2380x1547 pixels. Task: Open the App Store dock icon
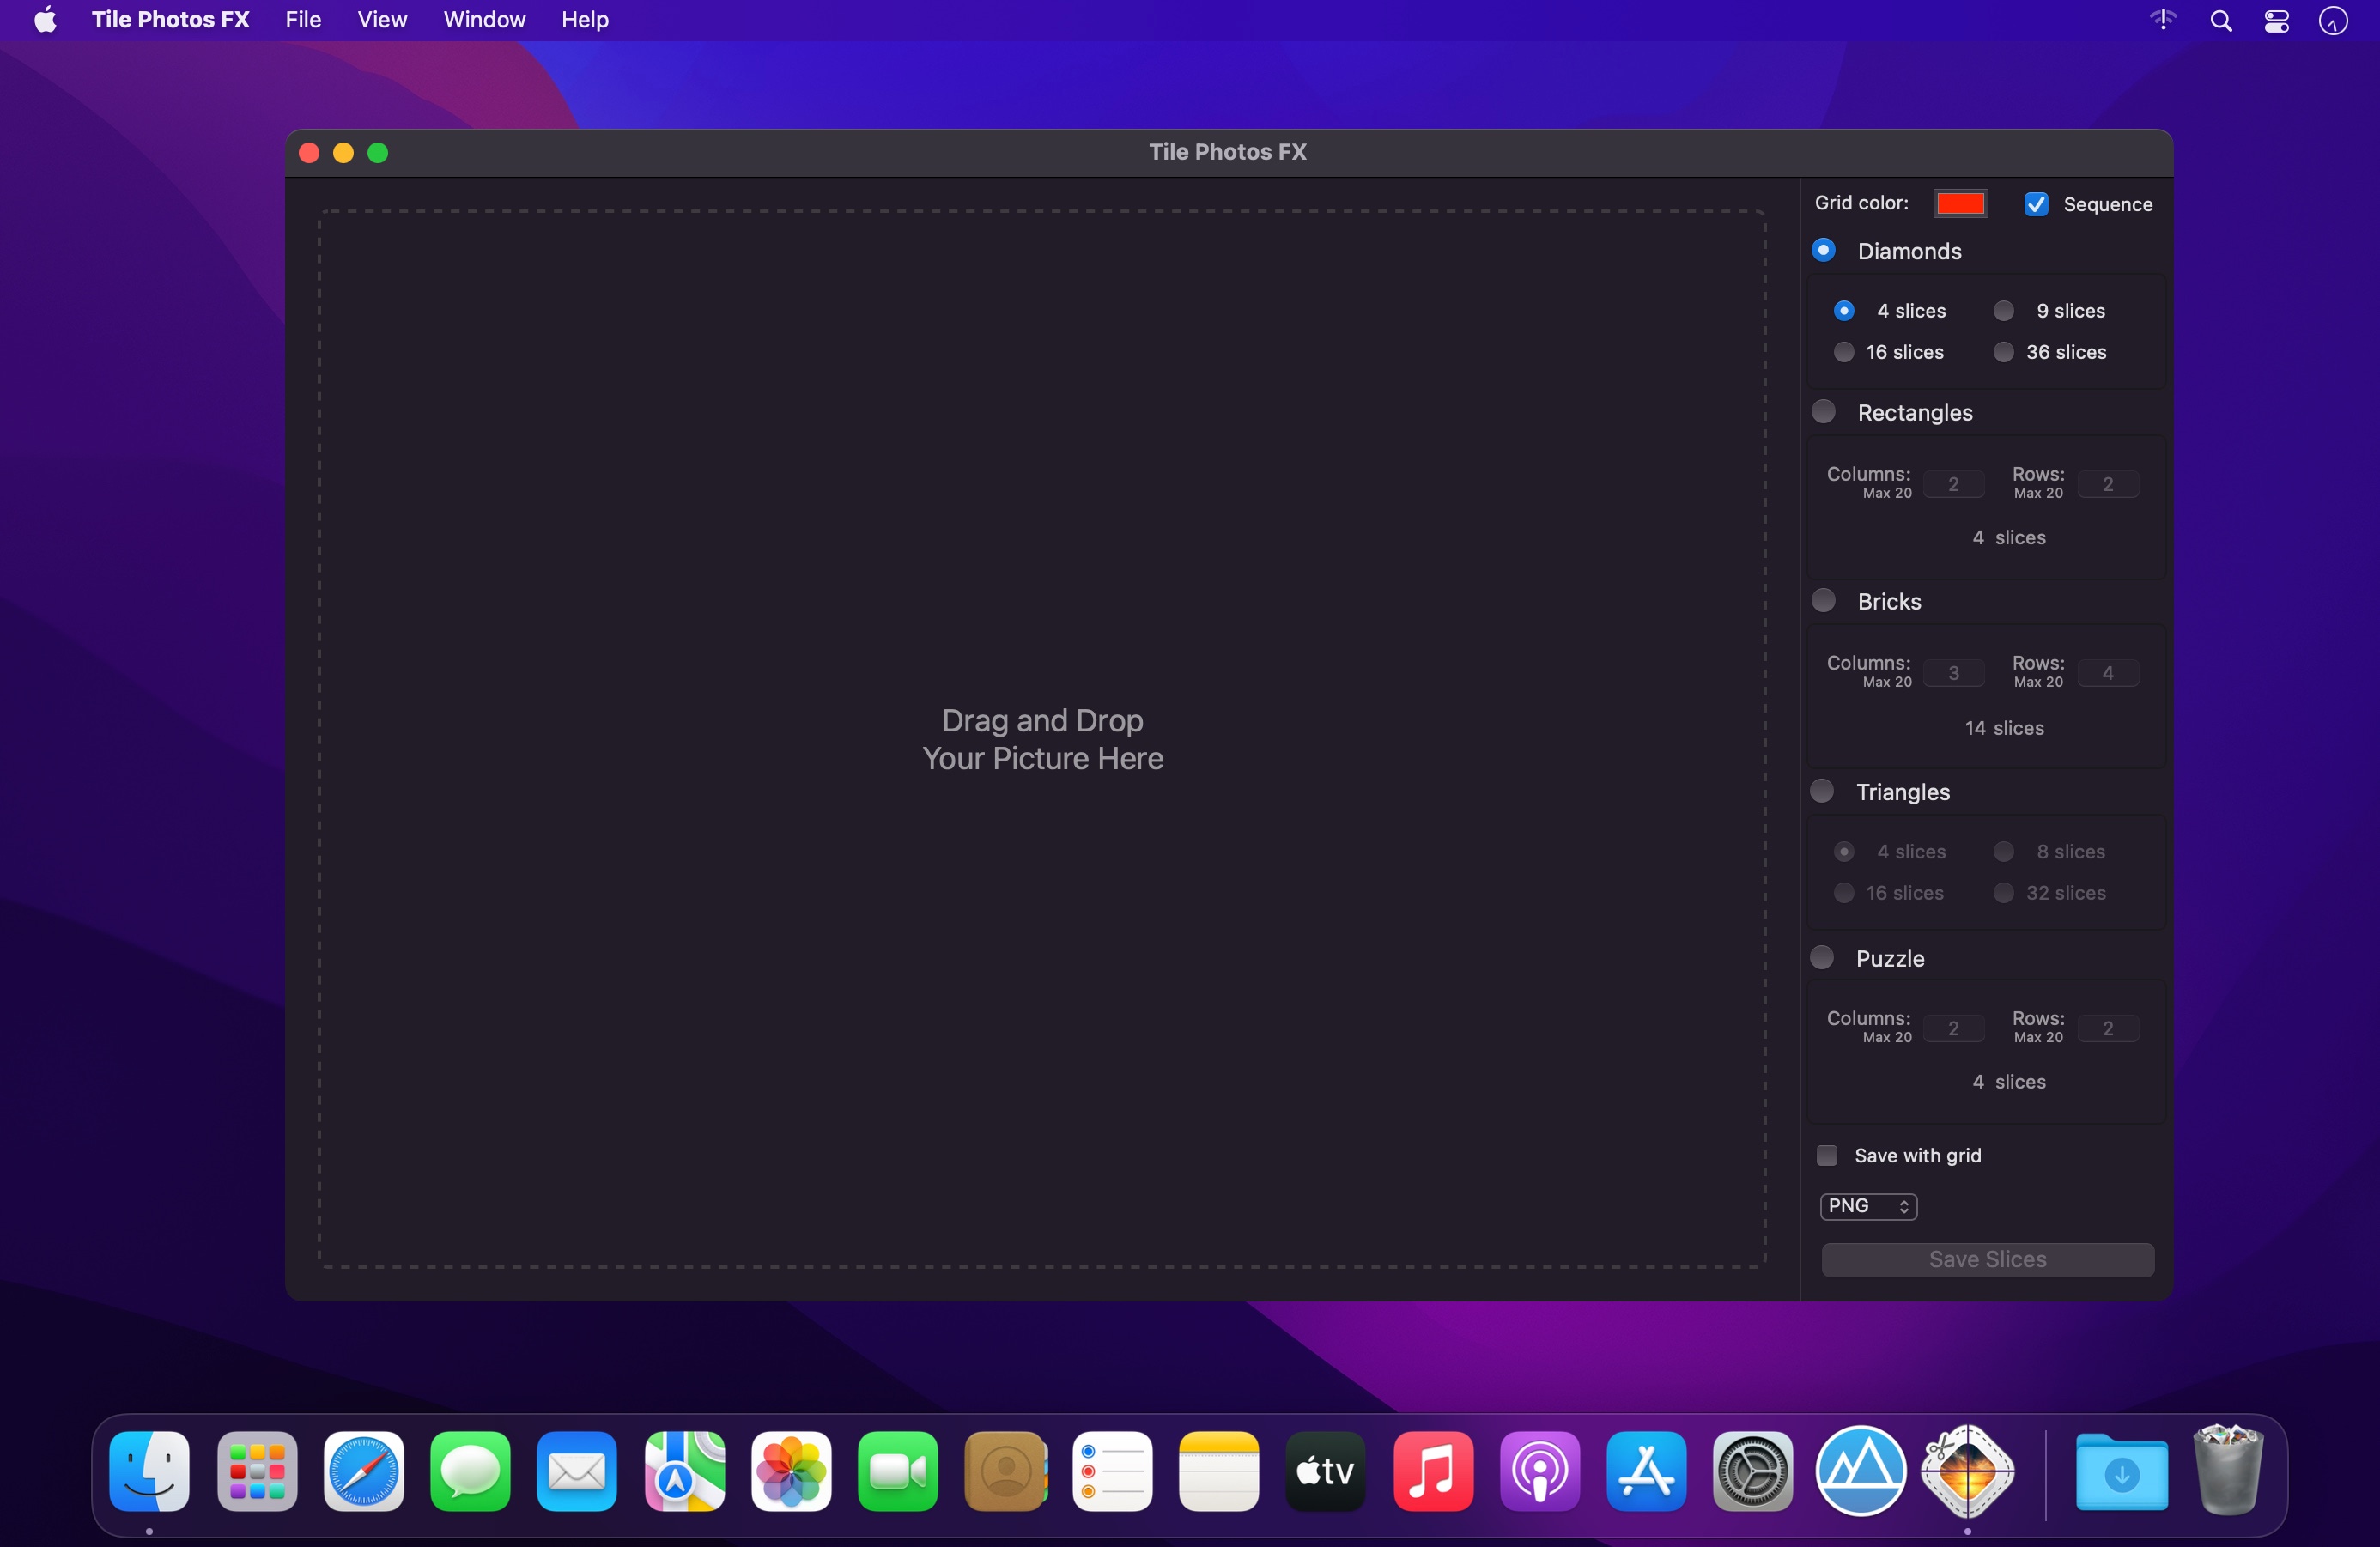1645,1470
